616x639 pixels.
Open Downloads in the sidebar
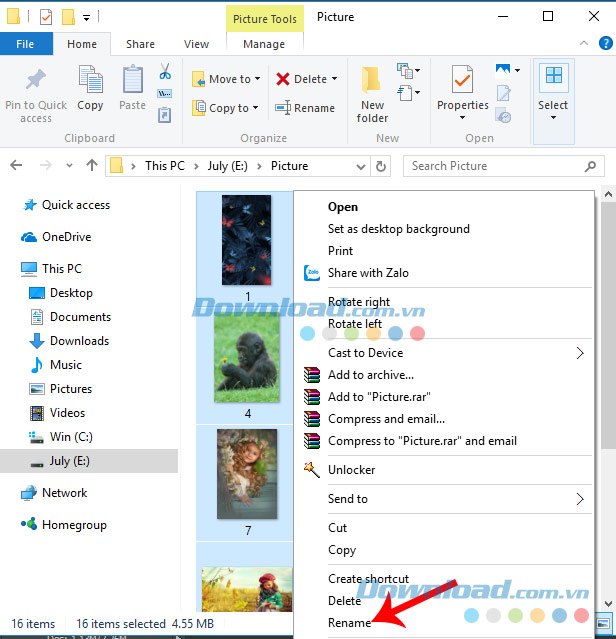pyautogui.click(x=79, y=341)
